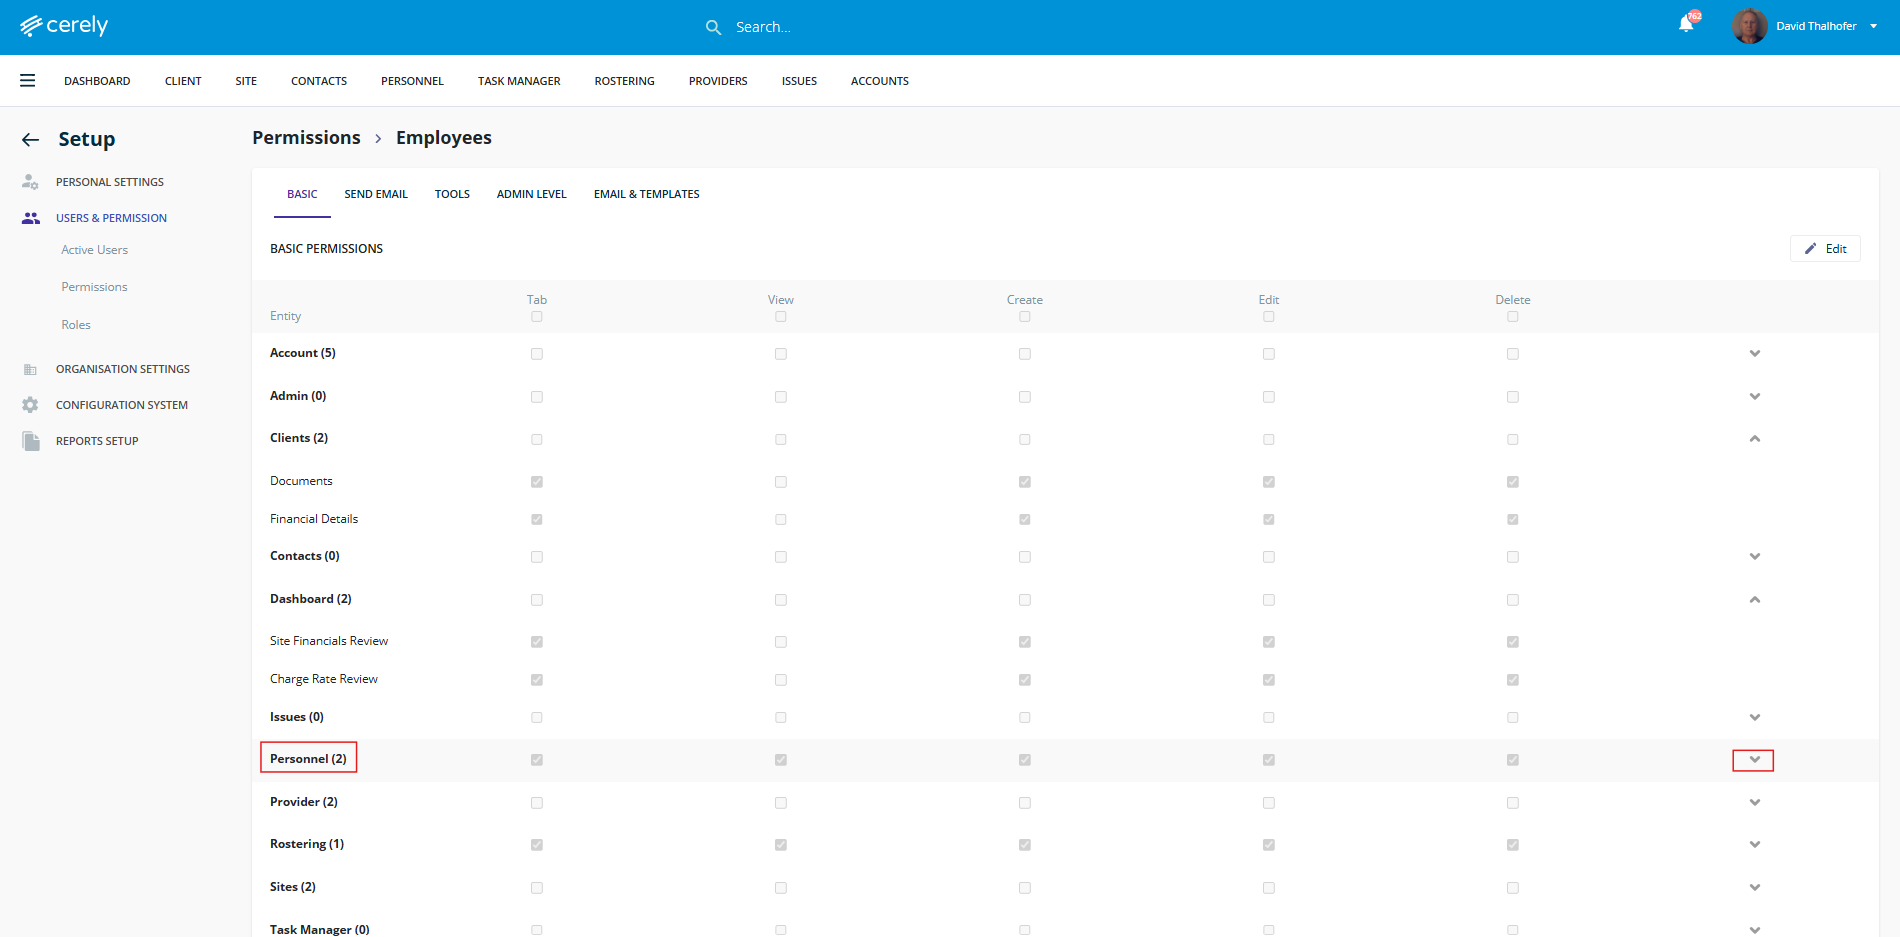Click the Reports Setup document icon

[x=31, y=441]
